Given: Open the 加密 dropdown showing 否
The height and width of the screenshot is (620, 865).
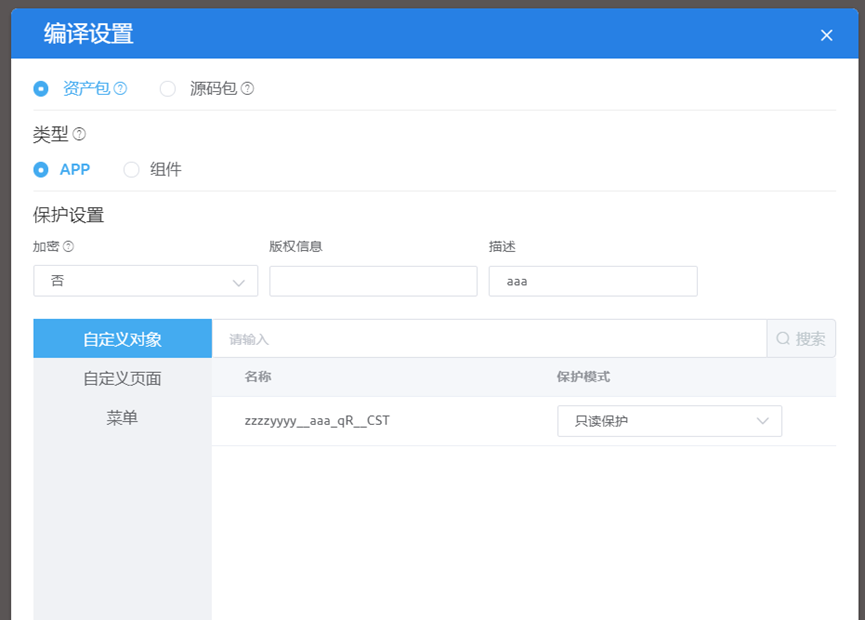Looking at the screenshot, I should click(146, 281).
